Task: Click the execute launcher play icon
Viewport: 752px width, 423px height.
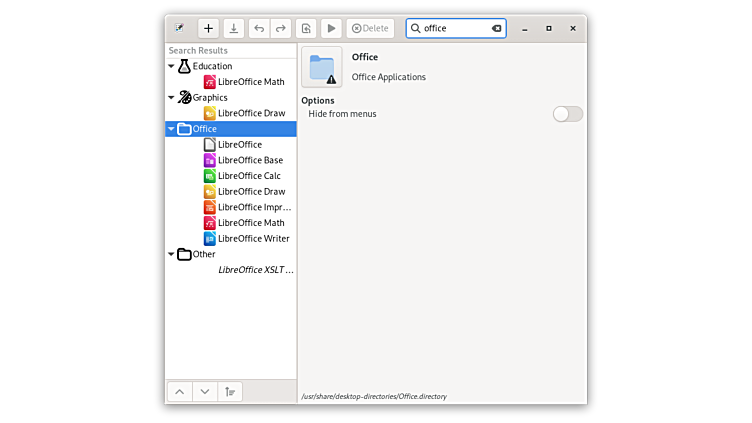Action: tap(331, 29)
